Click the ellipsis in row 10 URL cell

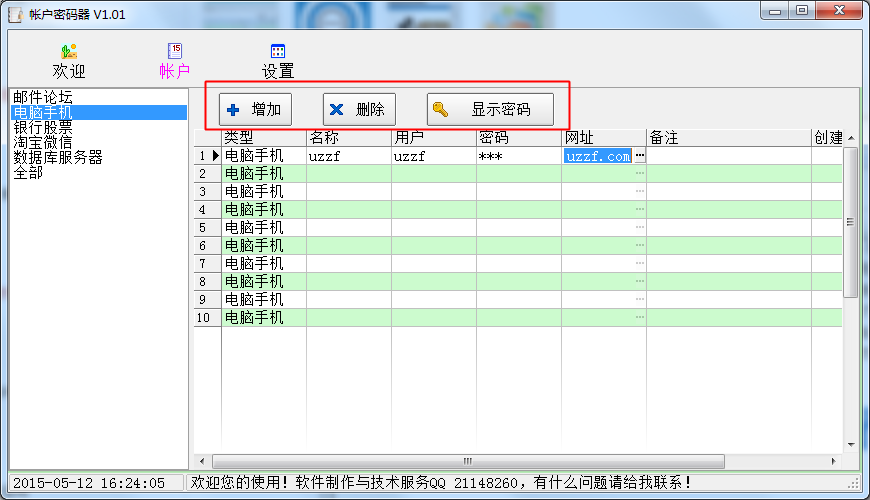pyautogui.click(x=640, y=317)
